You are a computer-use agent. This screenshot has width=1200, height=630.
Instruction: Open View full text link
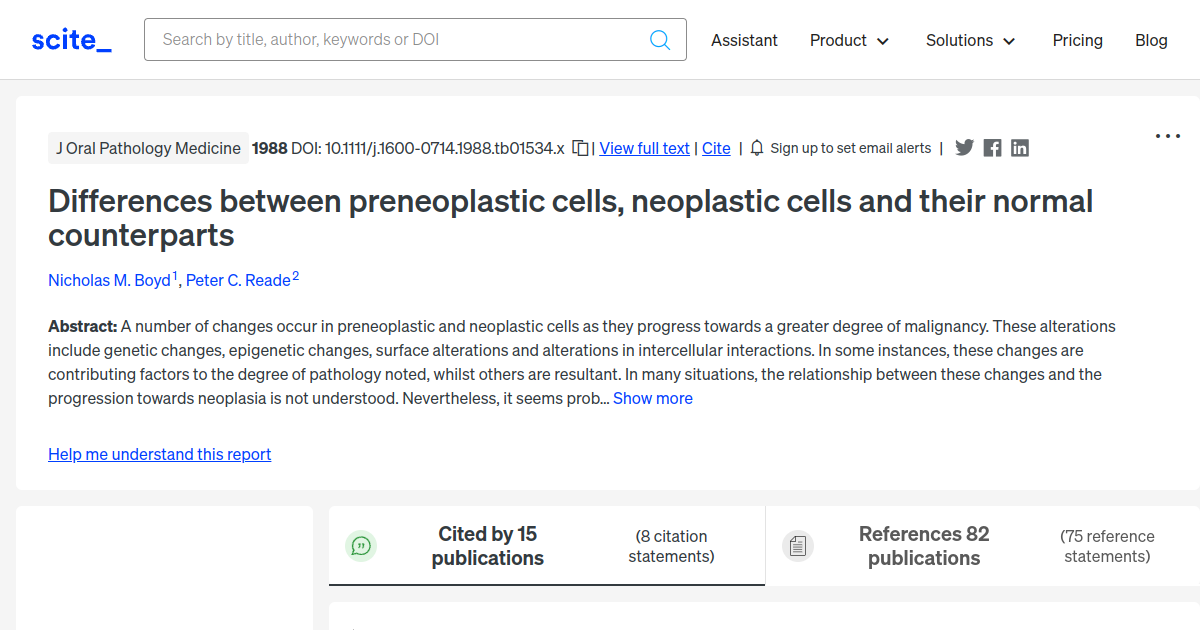644,148
